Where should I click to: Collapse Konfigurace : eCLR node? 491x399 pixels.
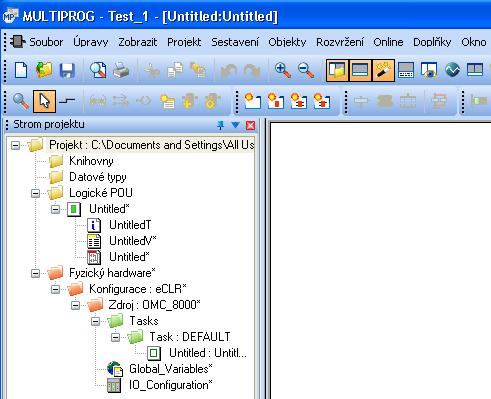[55, 289]
